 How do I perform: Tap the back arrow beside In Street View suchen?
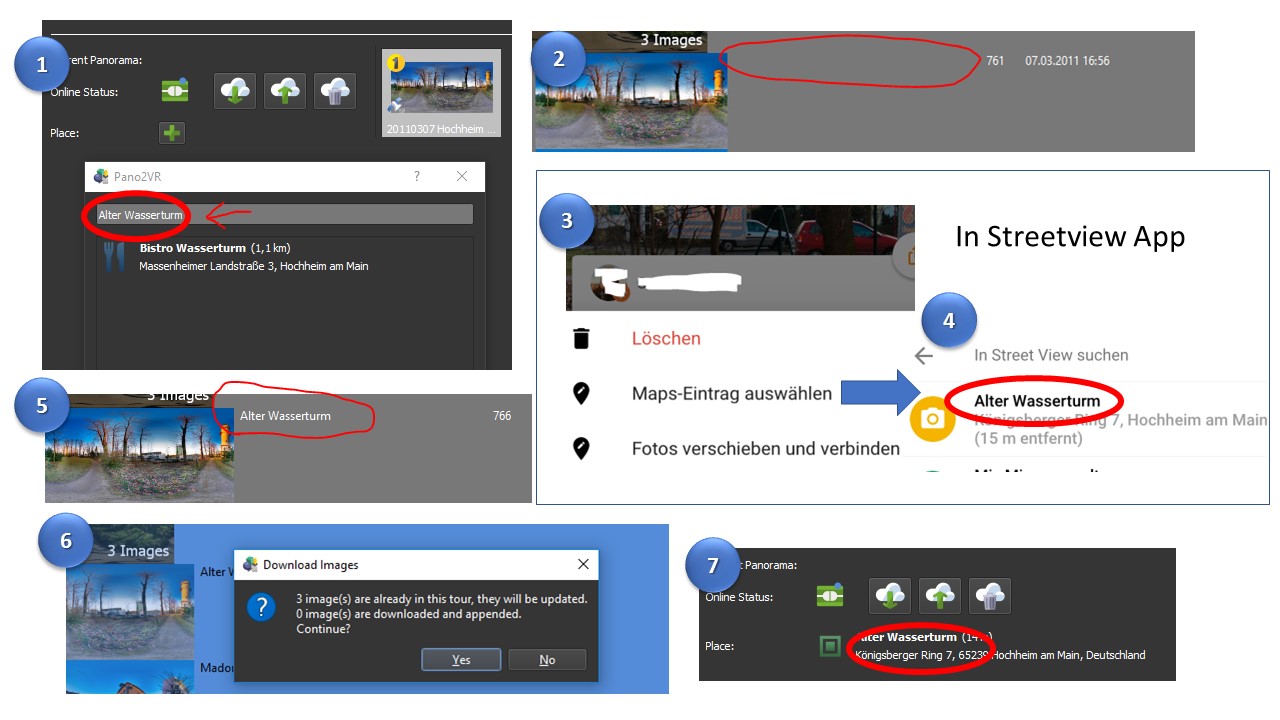tap(924, 355)
